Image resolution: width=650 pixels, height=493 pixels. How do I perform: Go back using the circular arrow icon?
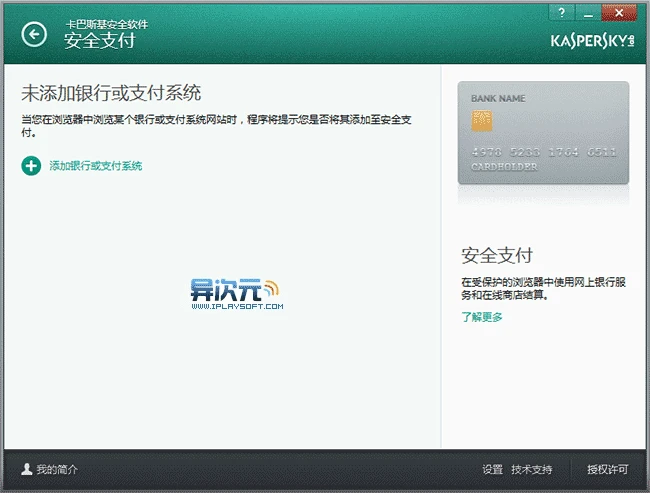(34, 34)
